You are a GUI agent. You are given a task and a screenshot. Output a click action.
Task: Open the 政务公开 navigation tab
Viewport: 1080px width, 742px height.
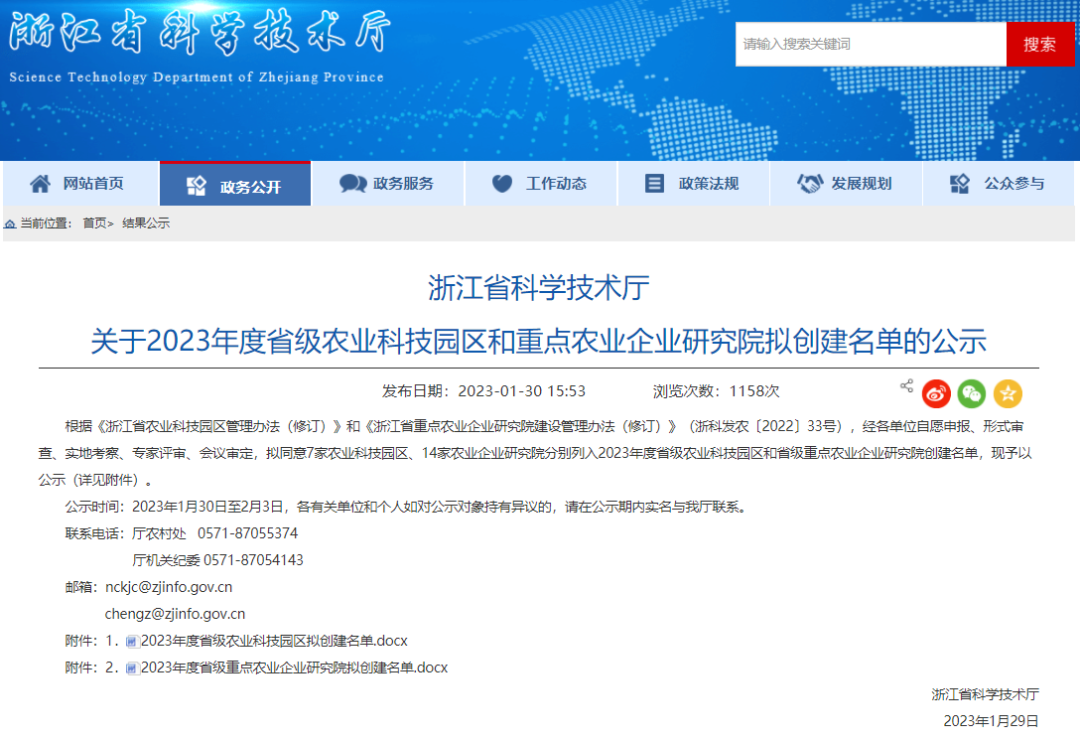pyautogui.click(x=236, y=185)
